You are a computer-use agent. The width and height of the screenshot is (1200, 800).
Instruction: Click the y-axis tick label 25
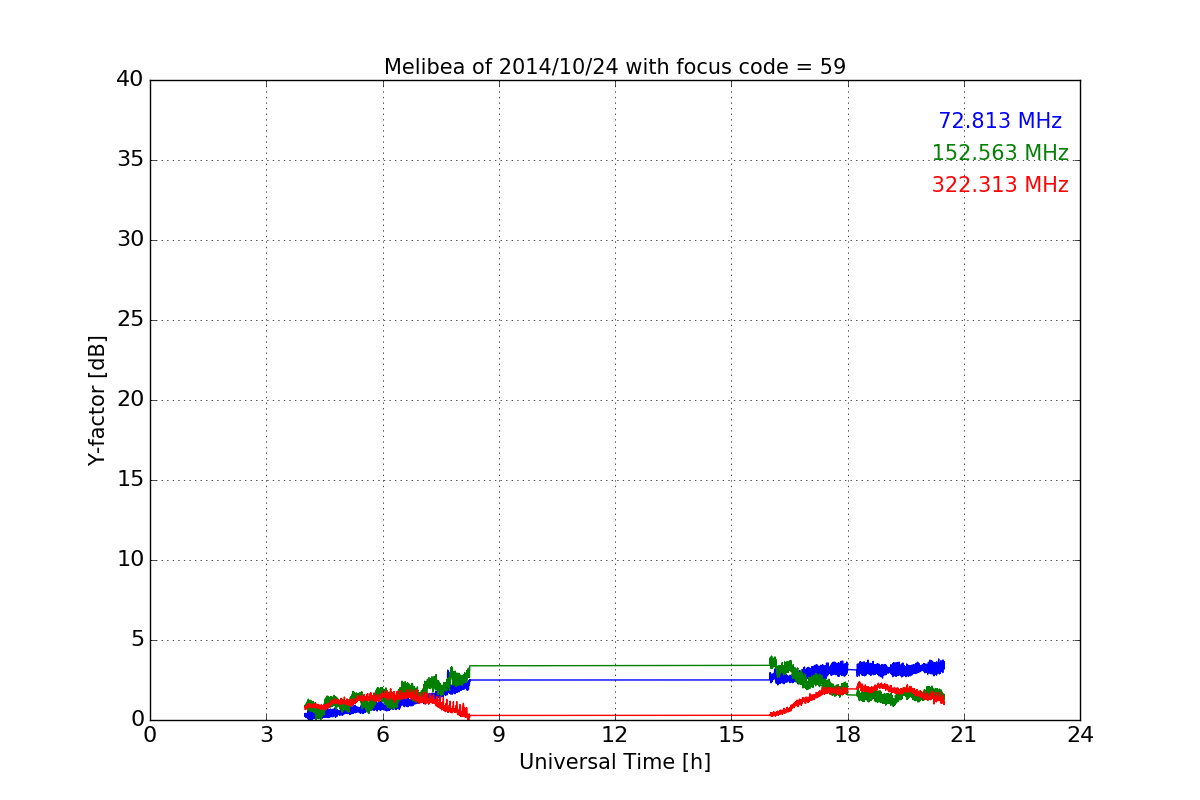click(130, 320)
